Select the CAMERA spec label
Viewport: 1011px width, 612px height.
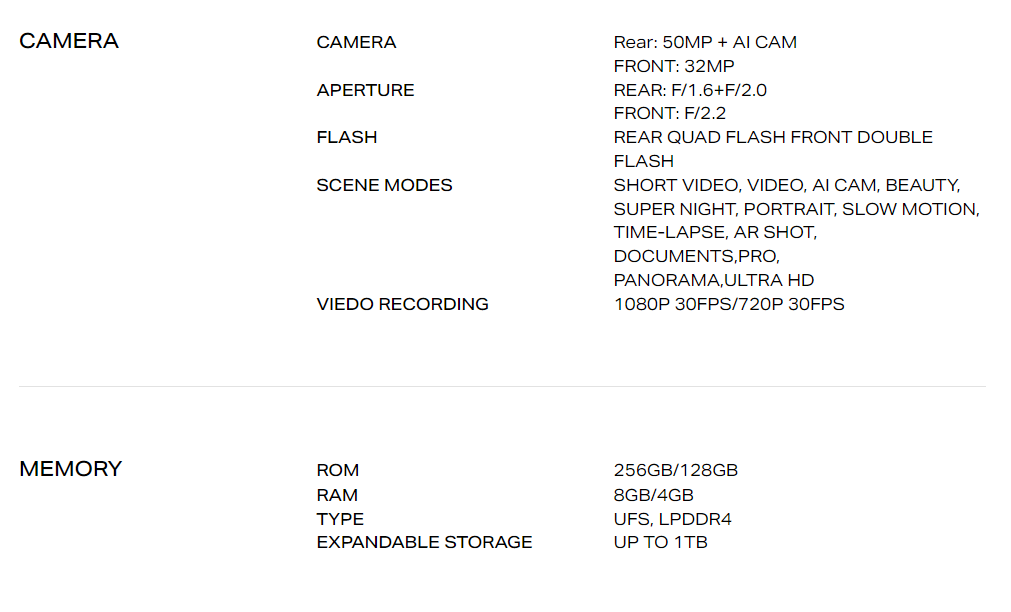pos(356,43)
